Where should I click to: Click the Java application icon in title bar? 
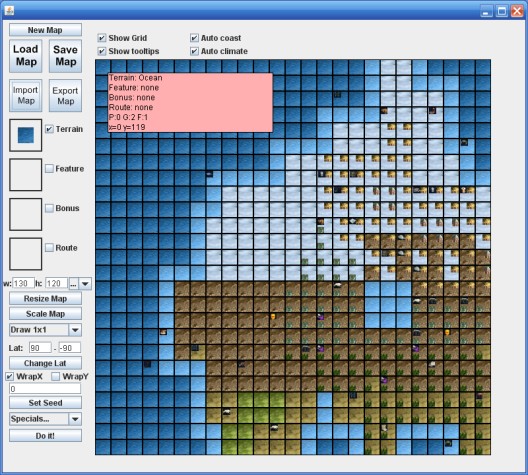pyautogui.click(x=9, y=10)
